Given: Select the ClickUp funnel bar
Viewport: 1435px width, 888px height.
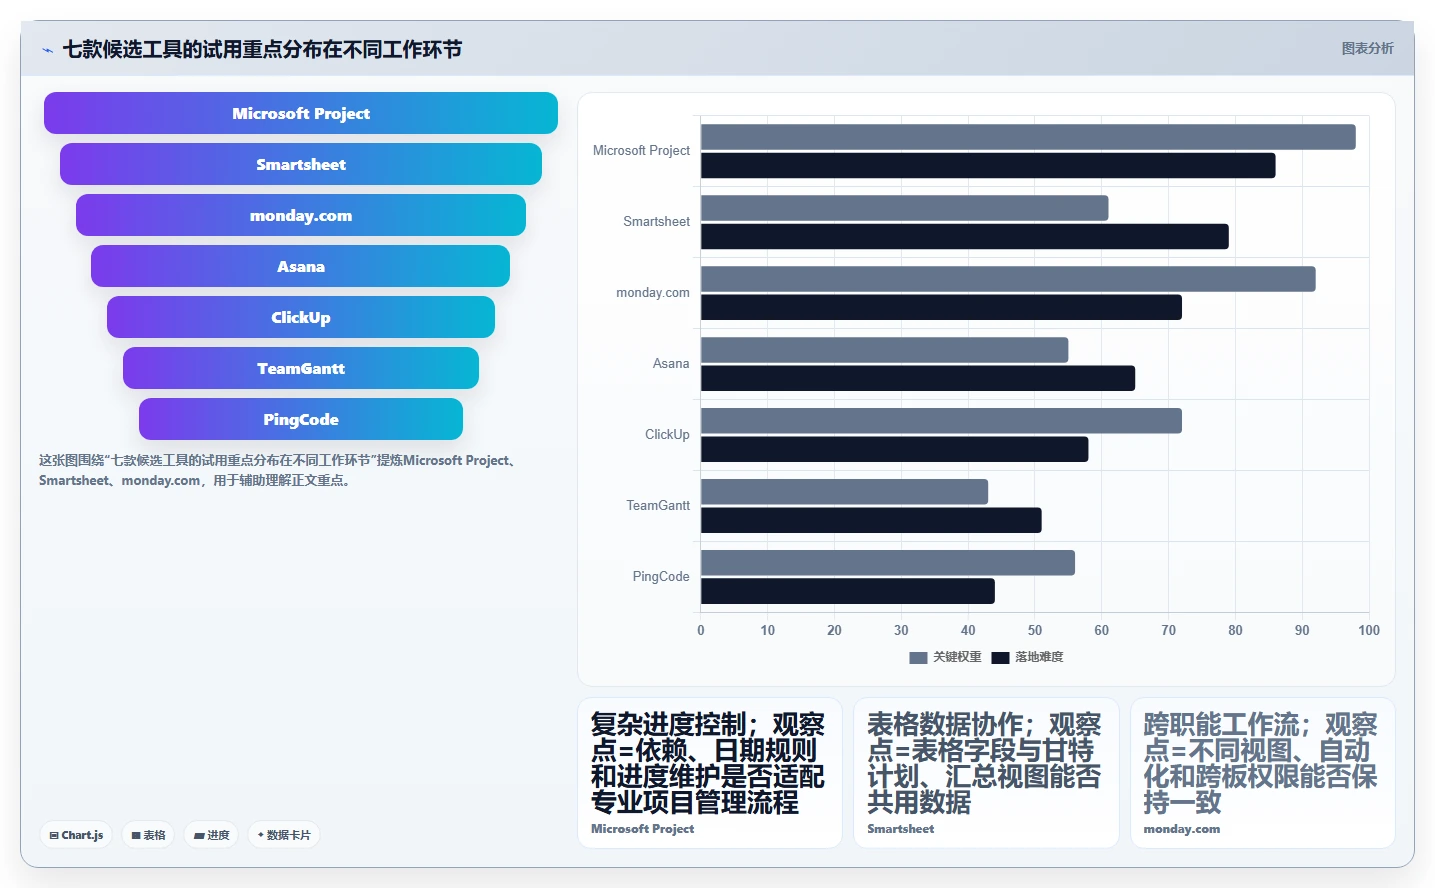Looking at the screenshot, I should [301, 317].
